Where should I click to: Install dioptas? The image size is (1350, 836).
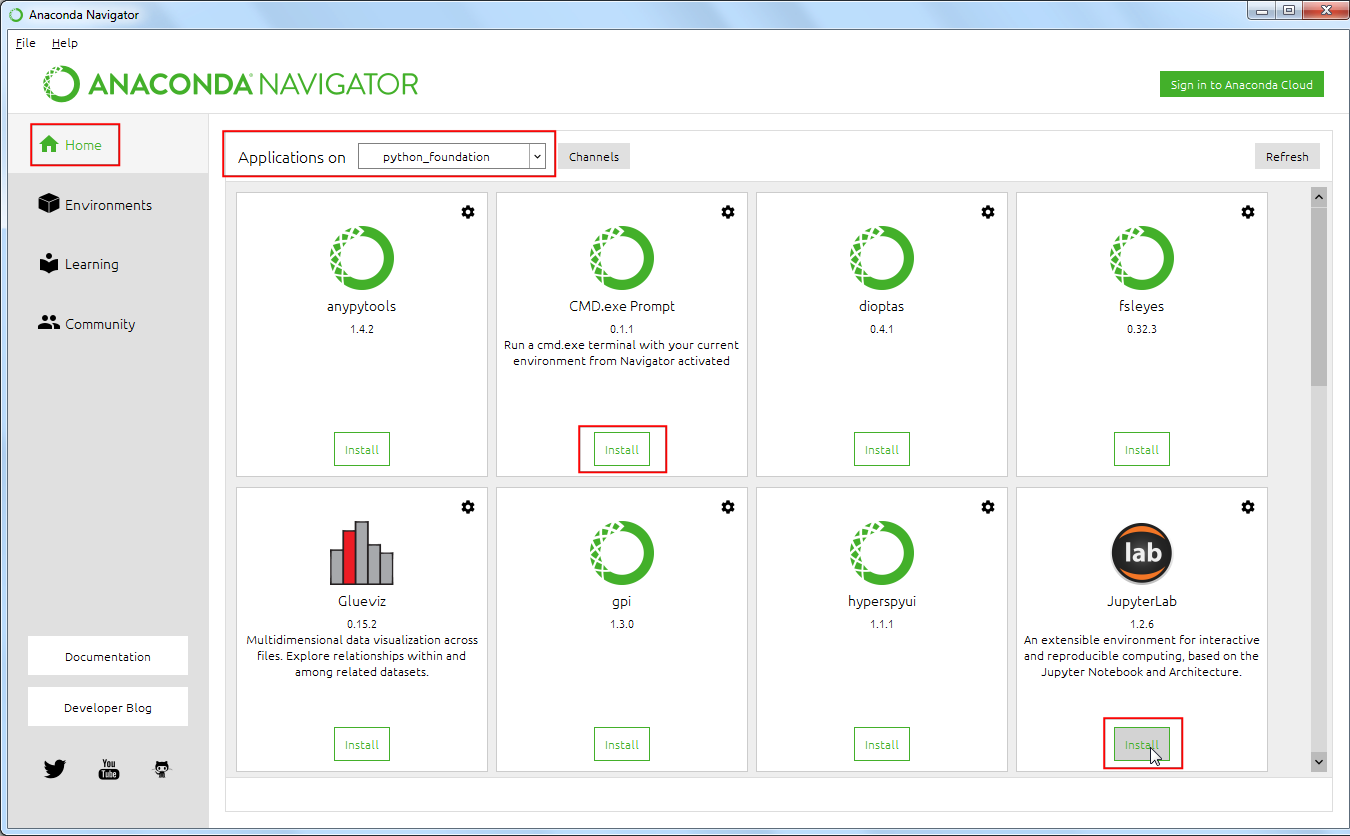click(882, 449)
